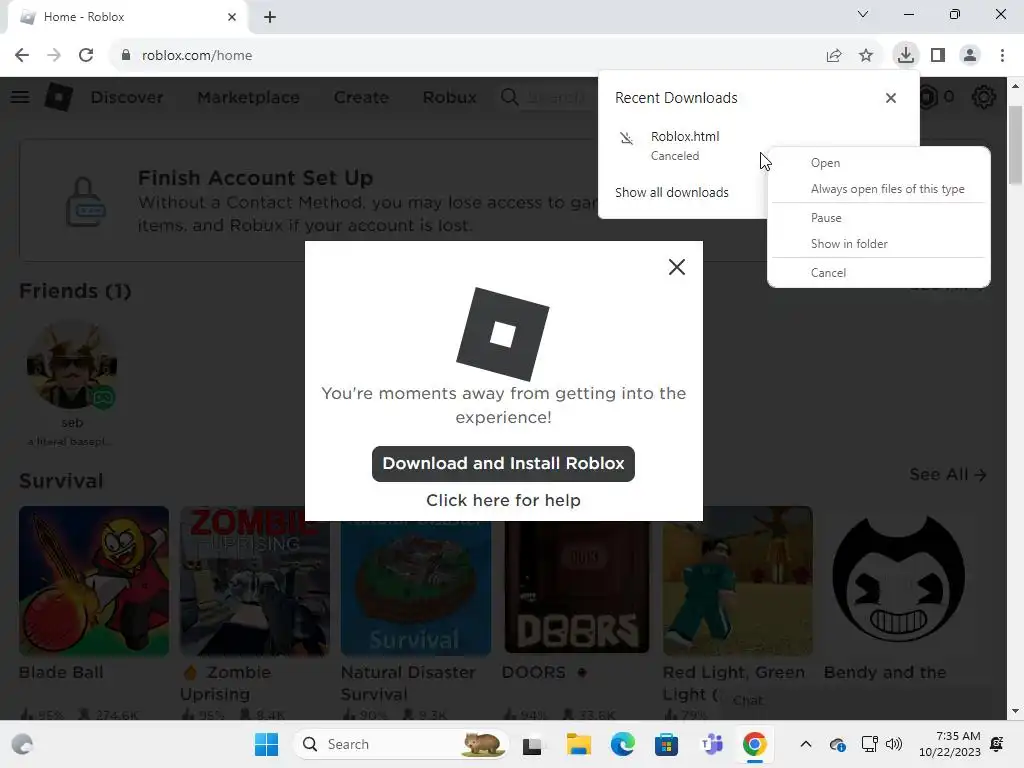
Task: Launch Microsoft Edge from the taskbar
Action: [x=622, y=744]
